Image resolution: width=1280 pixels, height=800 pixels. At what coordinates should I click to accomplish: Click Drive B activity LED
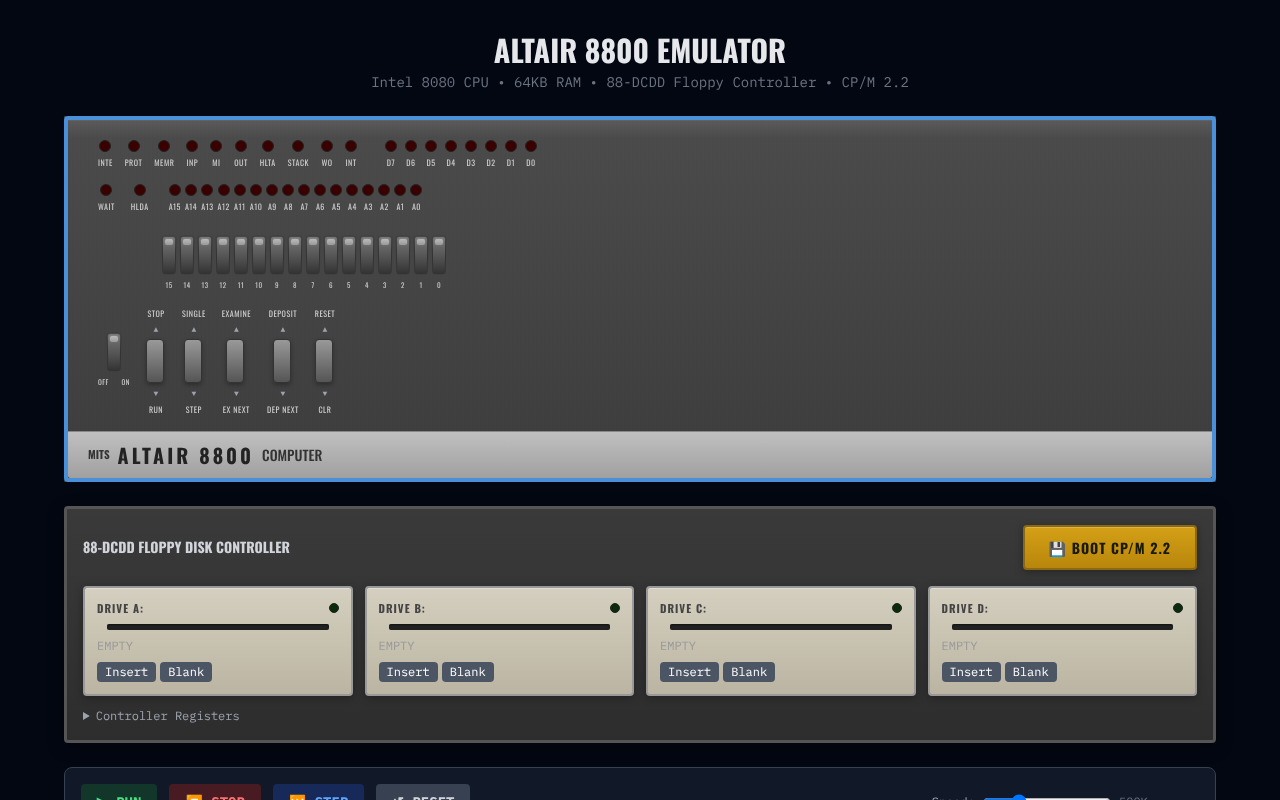coord(615,608)
